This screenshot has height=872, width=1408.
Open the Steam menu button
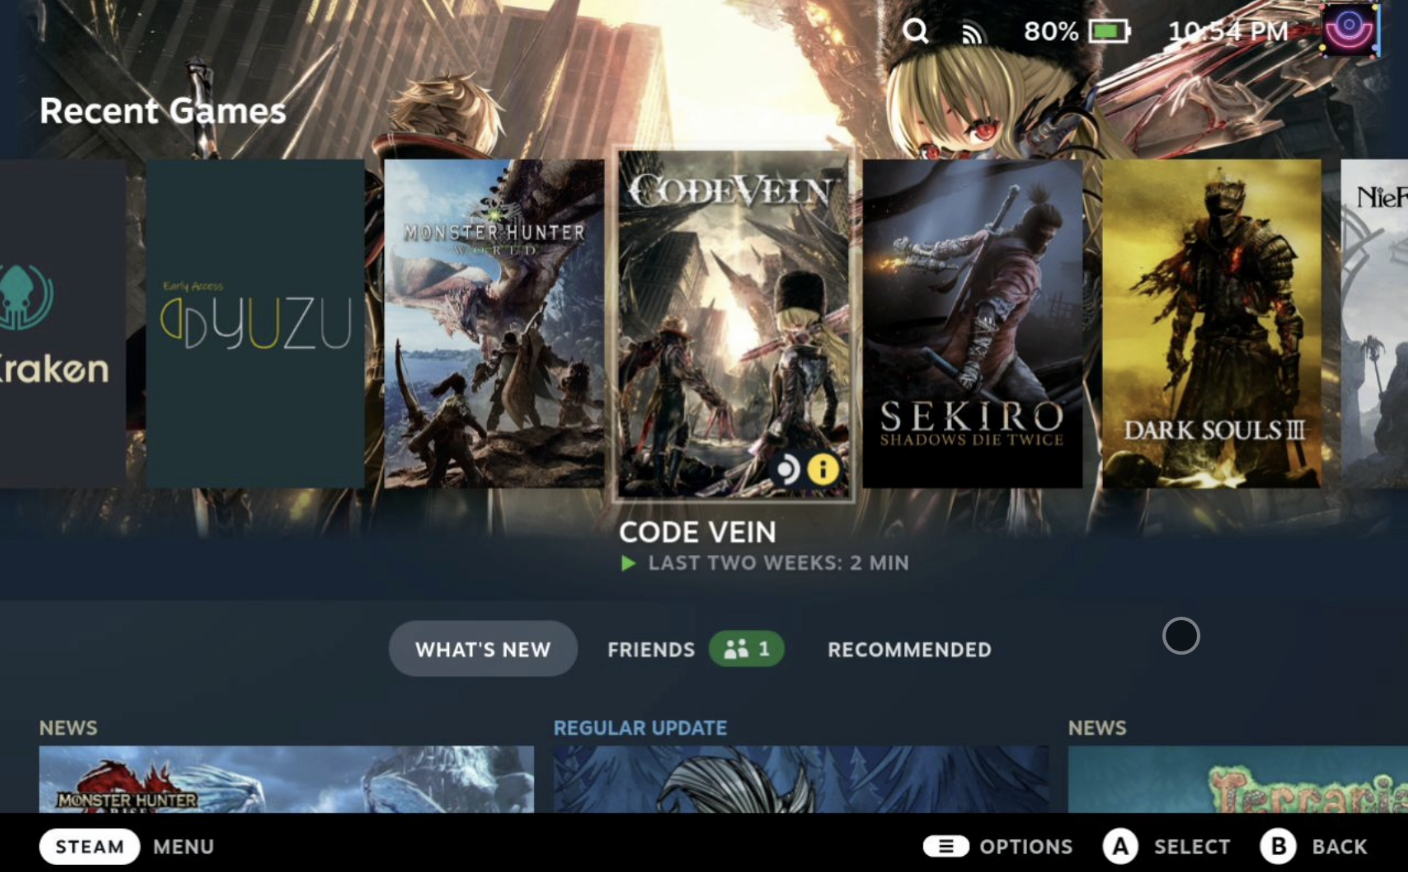[x=89, y=847]
